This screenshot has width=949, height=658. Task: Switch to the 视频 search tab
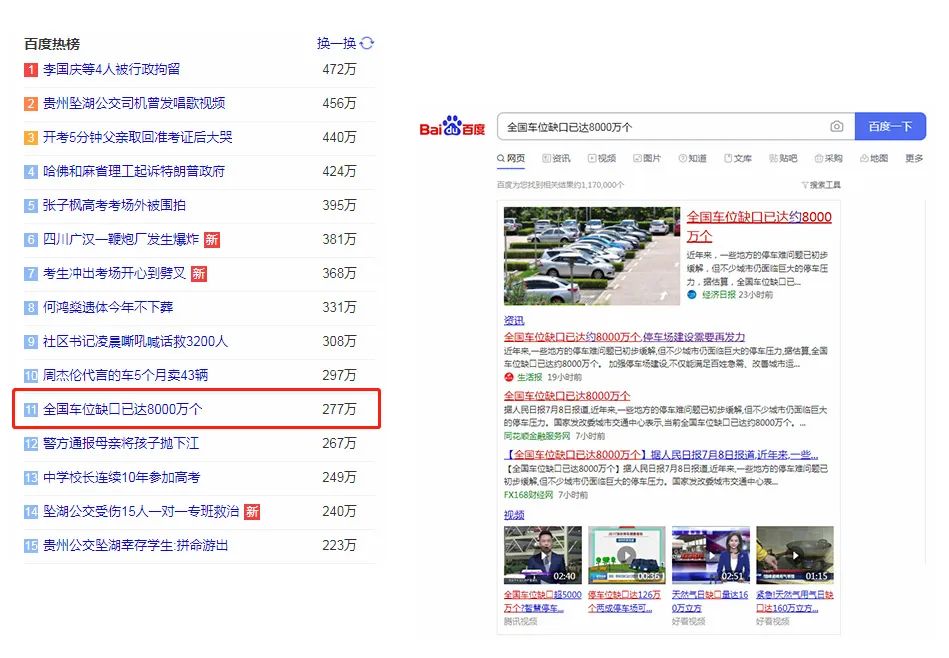602,158
